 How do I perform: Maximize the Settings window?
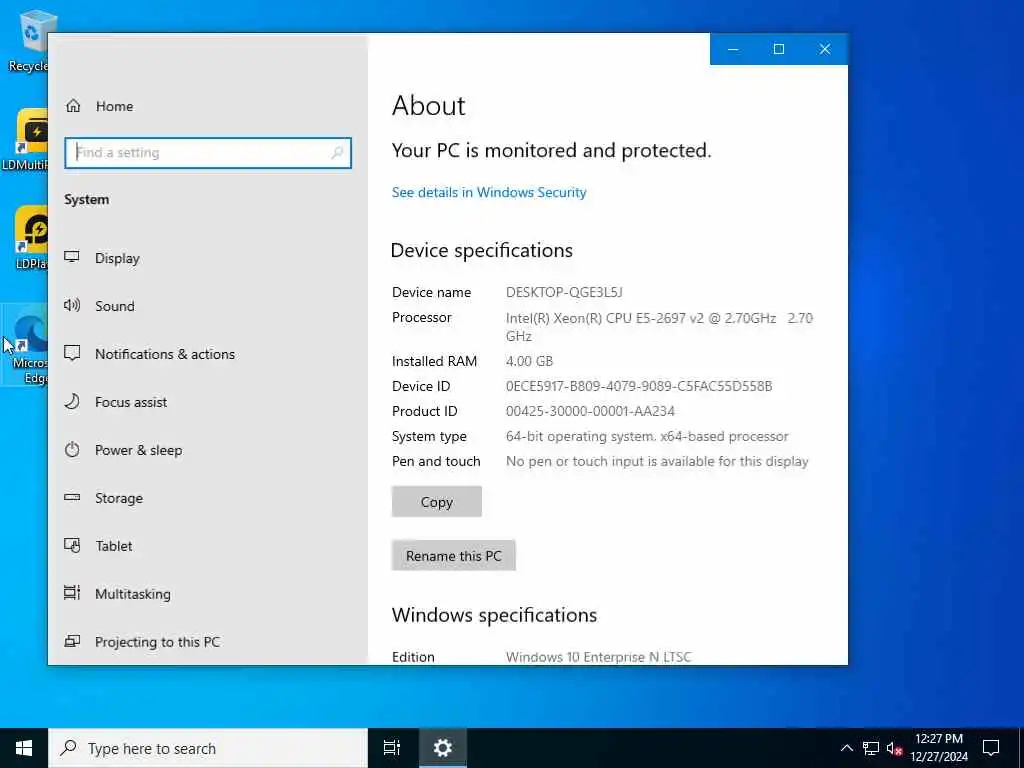[779, 49]
